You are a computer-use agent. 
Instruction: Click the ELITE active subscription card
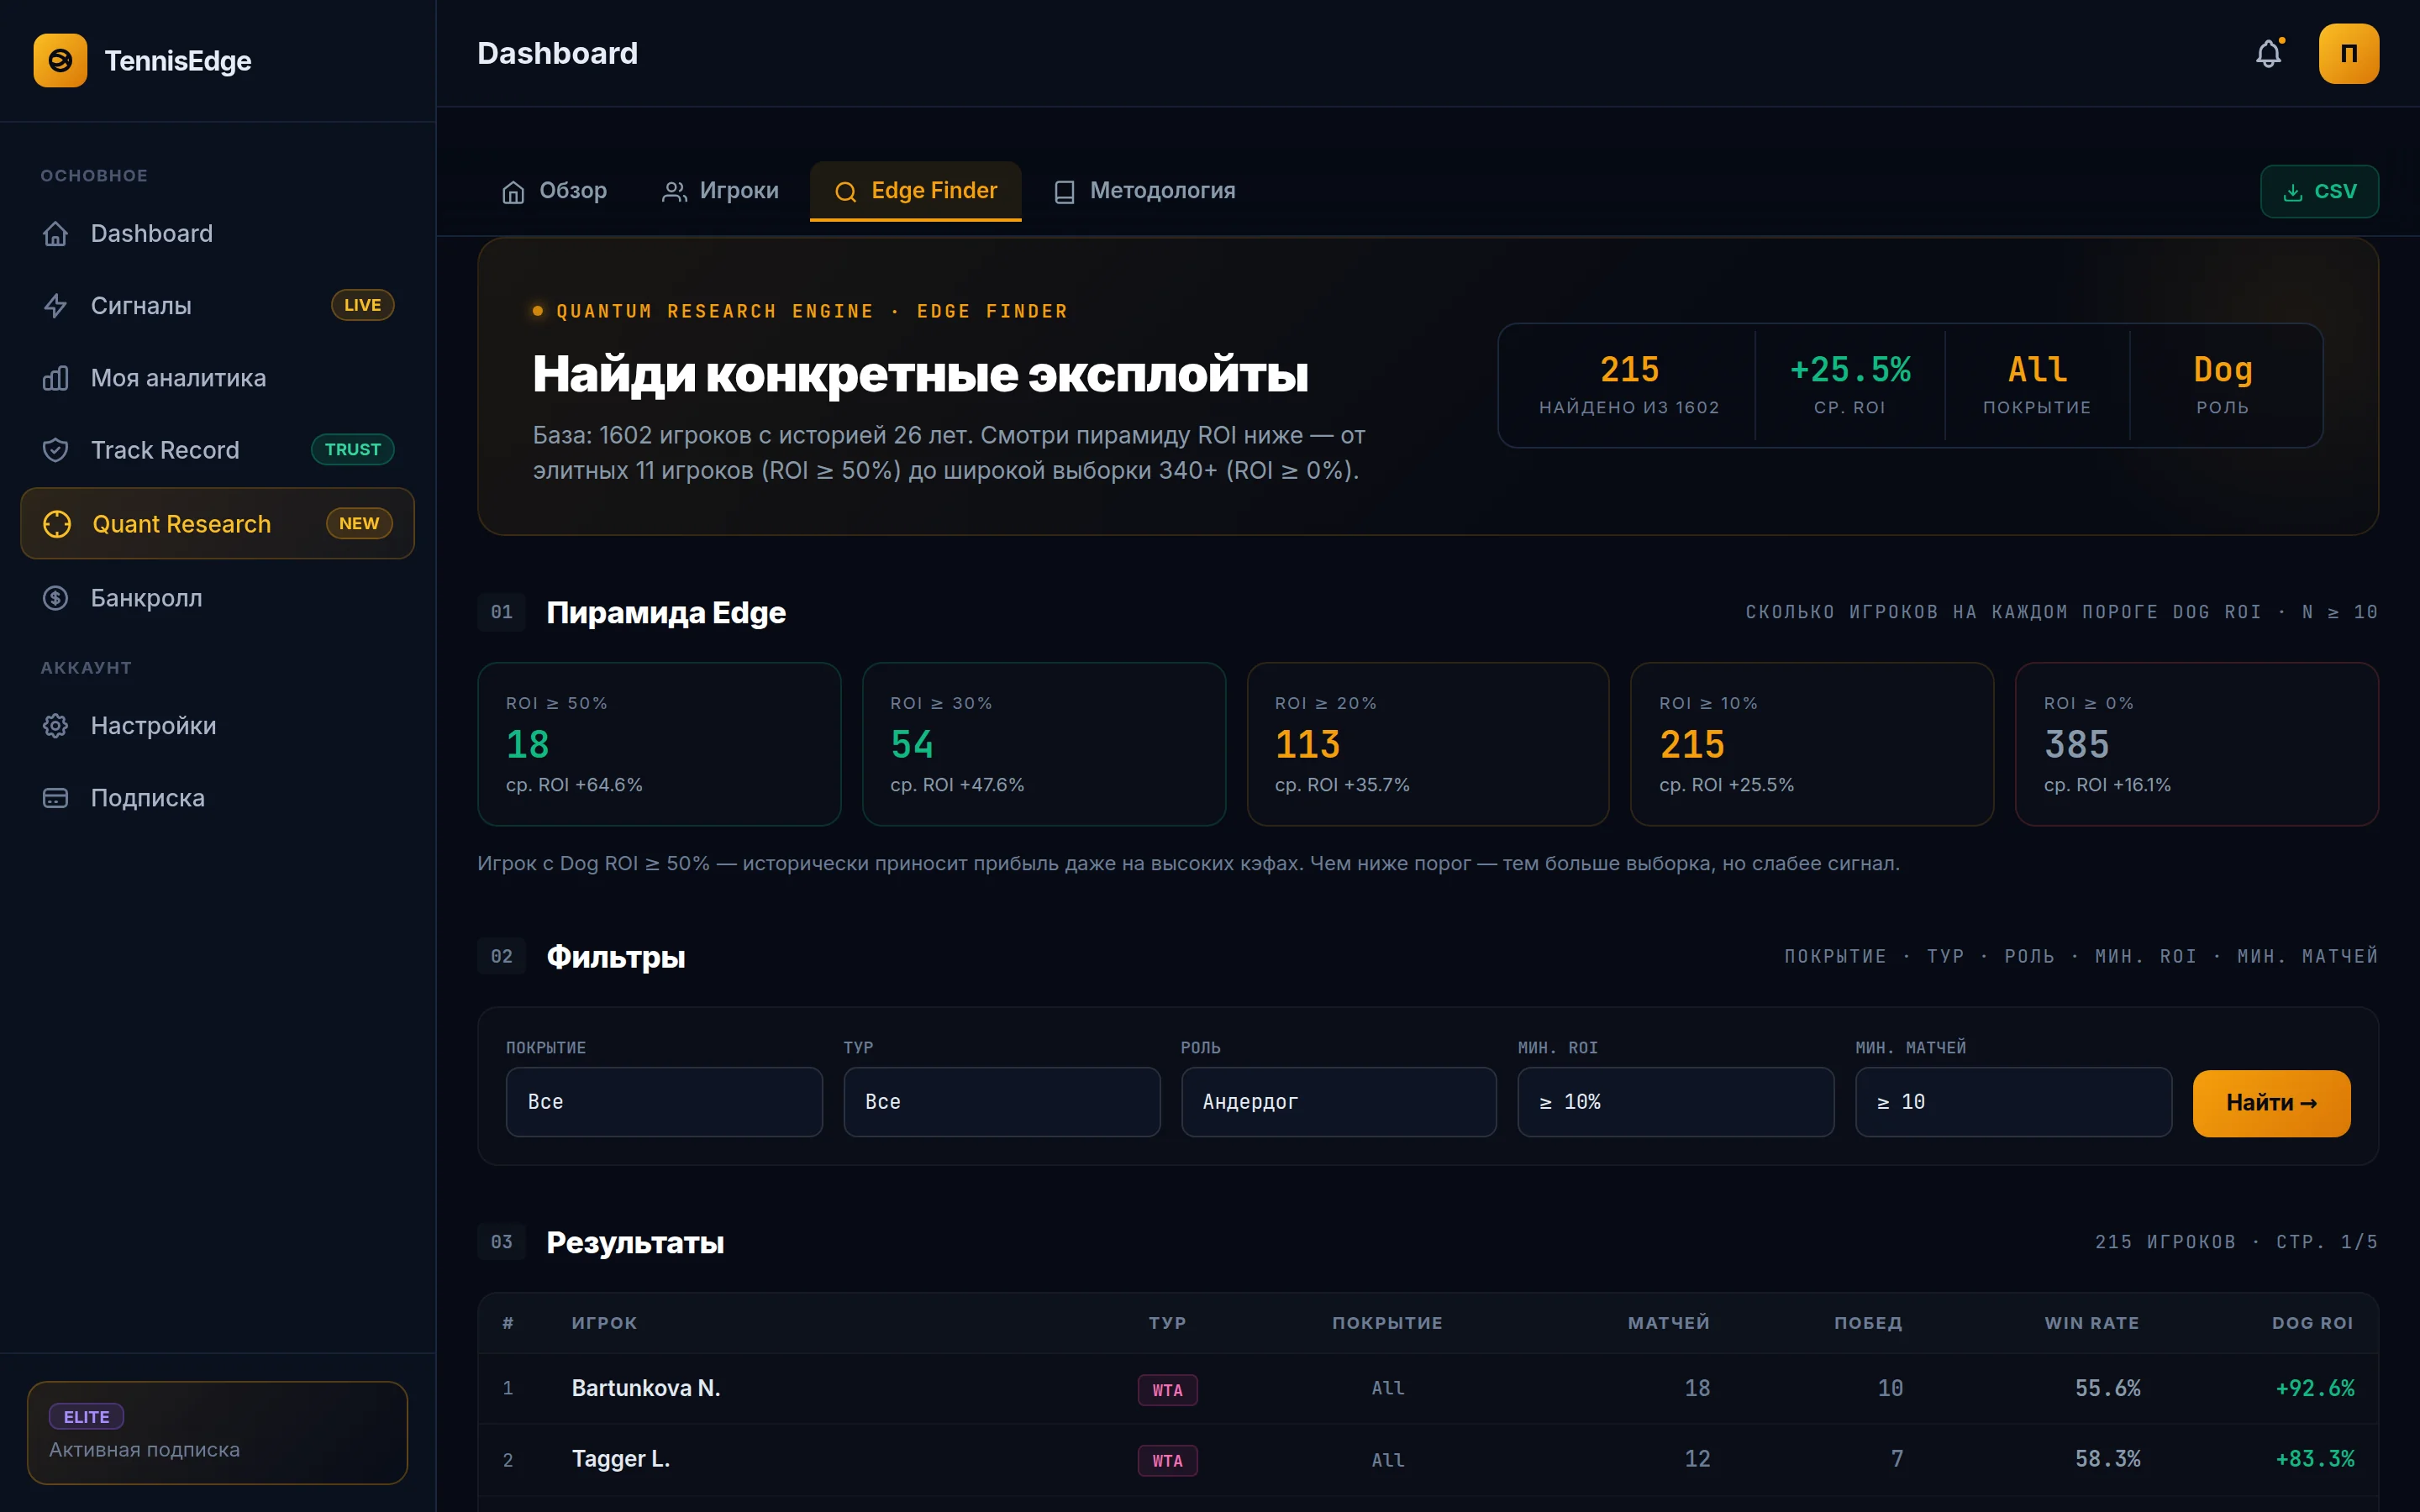[217, 1432]
